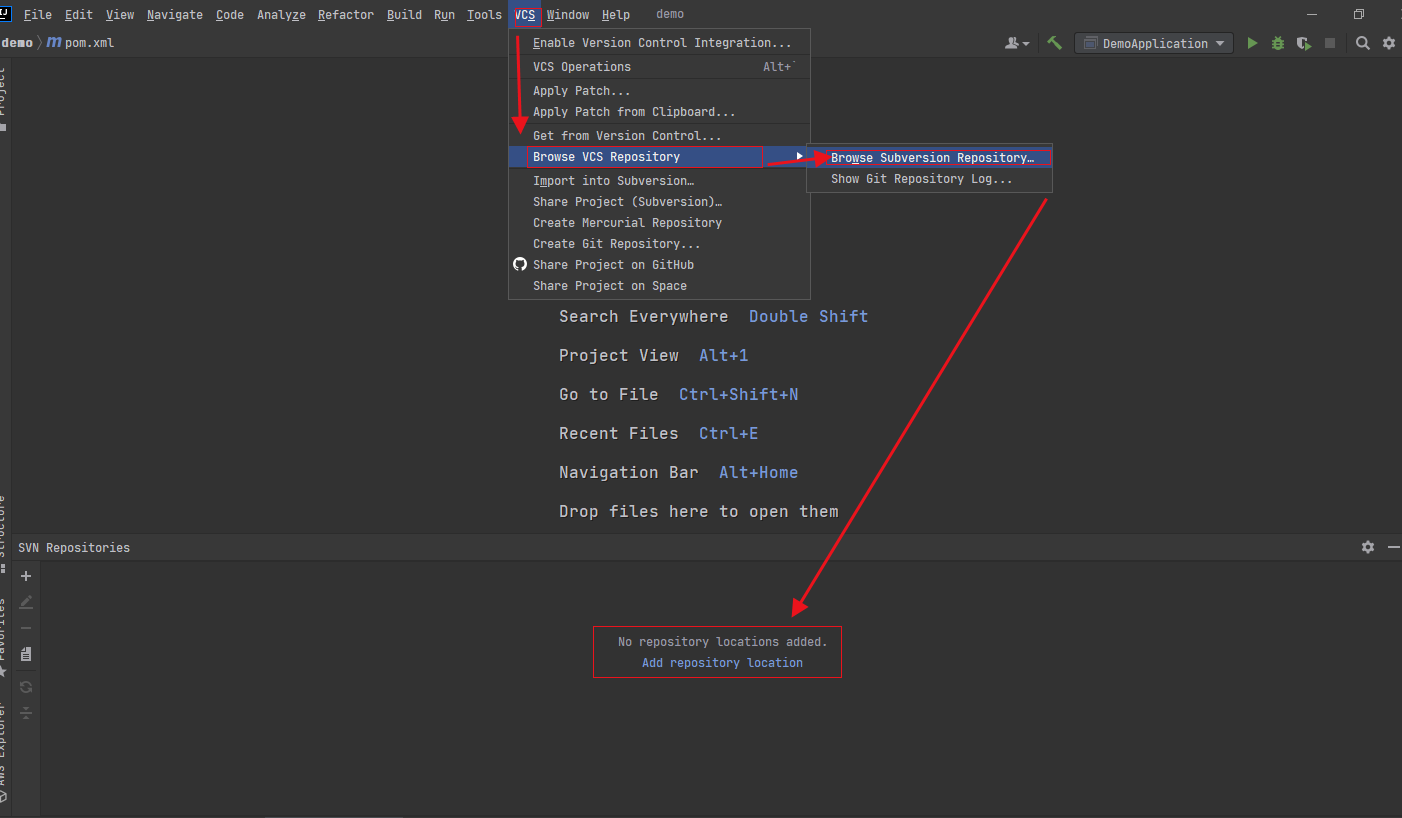Image resolution: width=1402 pixels, height=818 pixels.
Task: Select Create Git Repository
Action: point(660,244)
